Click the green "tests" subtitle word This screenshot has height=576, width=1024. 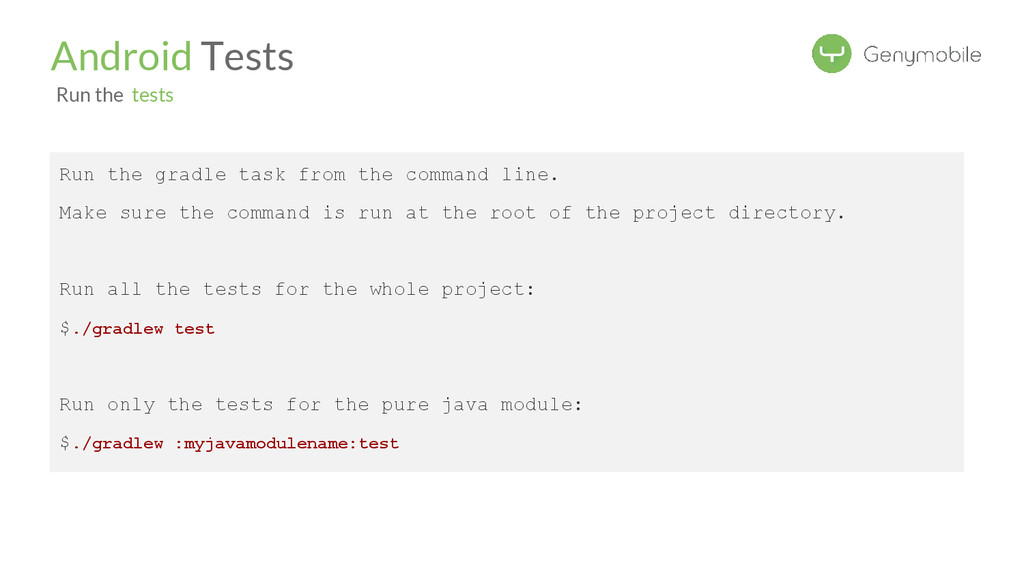click(x=153, y=95)
